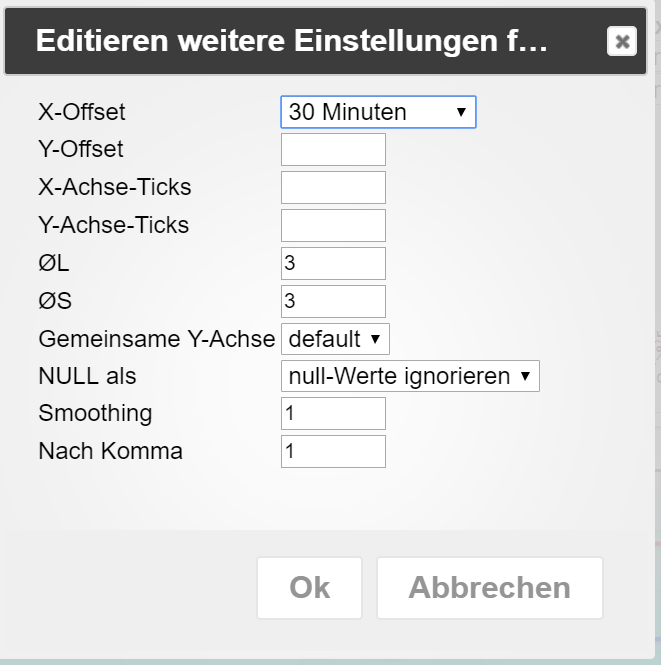Screen dimensions: 661x665
Task: Focus the X-Achse-Ticks text box
Action: pyautogui.click(x=333, y=187)
